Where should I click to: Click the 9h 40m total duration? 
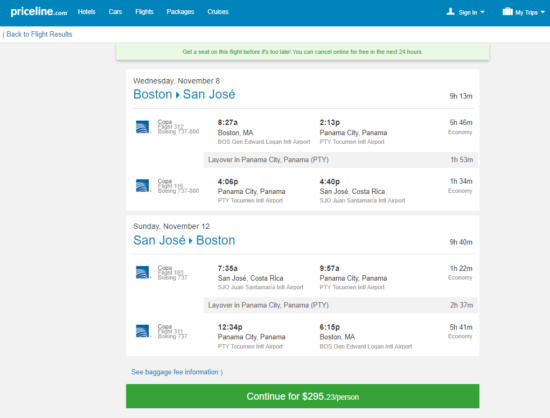click(461, 242)
